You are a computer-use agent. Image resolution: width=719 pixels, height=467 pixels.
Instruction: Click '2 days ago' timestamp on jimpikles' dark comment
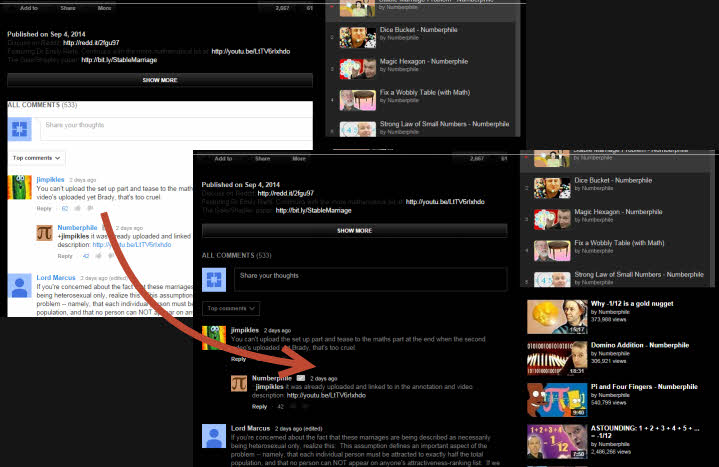point(277,330)
